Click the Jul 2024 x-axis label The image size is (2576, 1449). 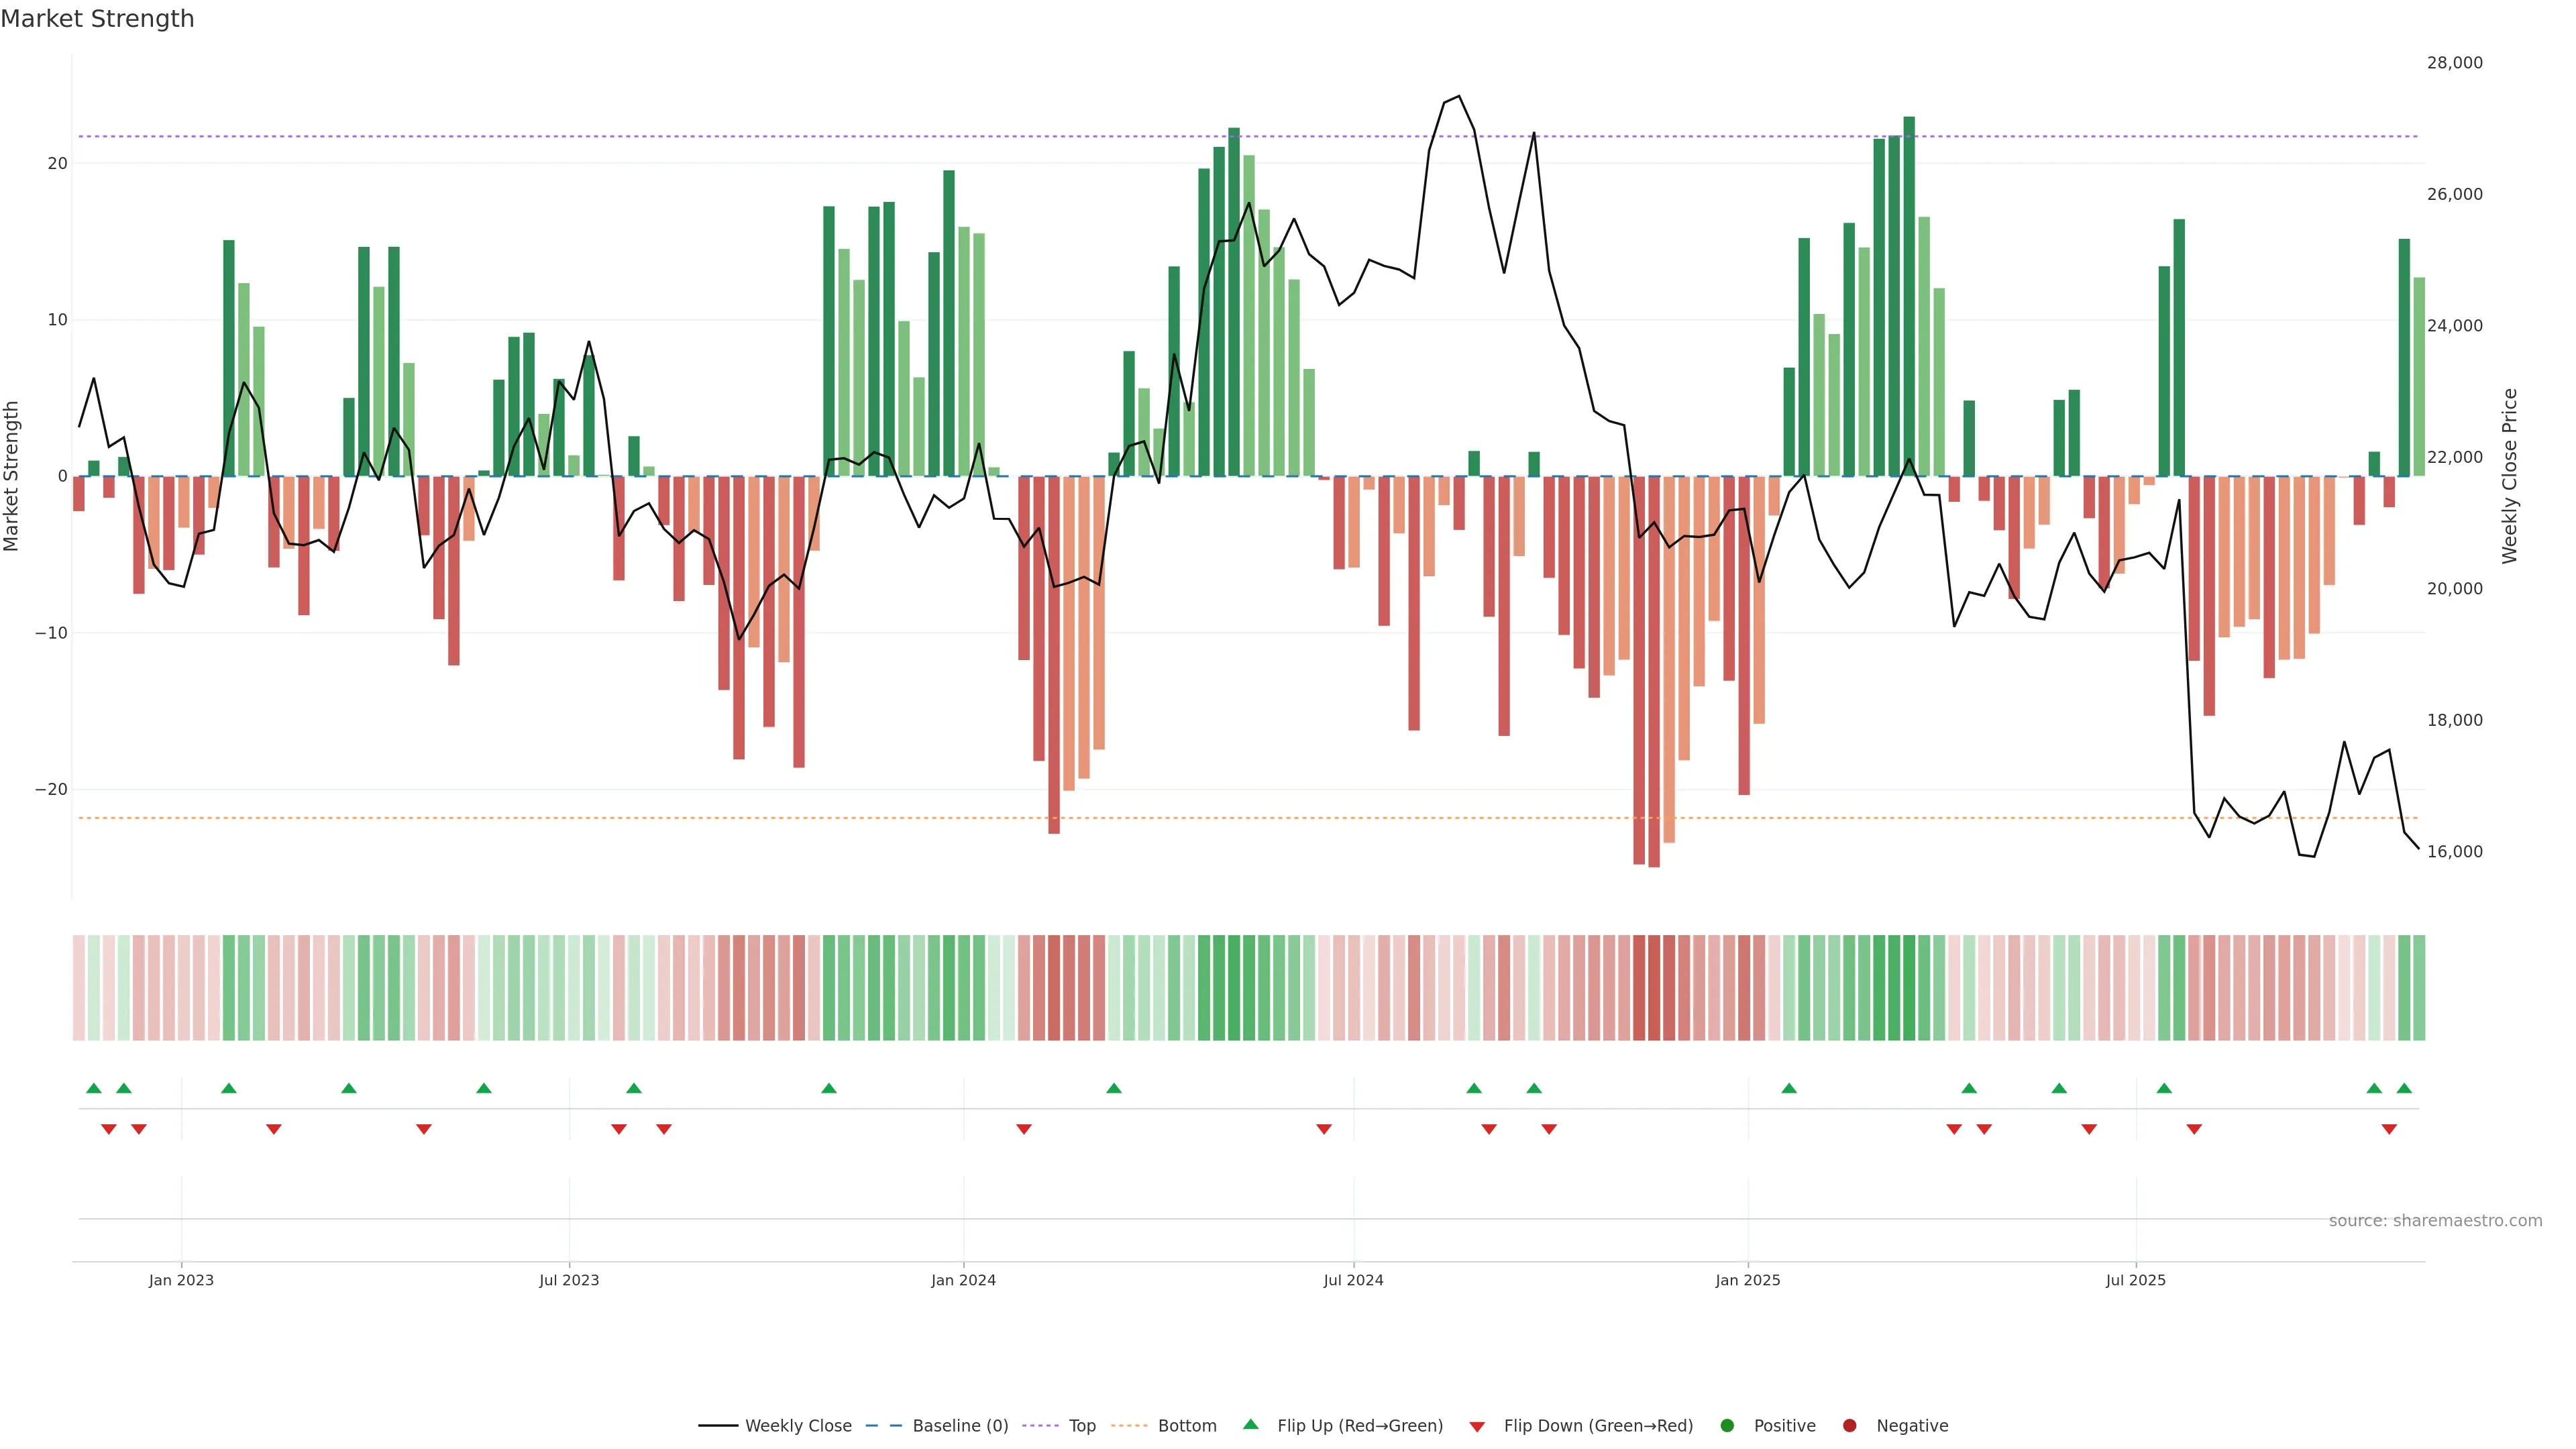point(1353,1280)
